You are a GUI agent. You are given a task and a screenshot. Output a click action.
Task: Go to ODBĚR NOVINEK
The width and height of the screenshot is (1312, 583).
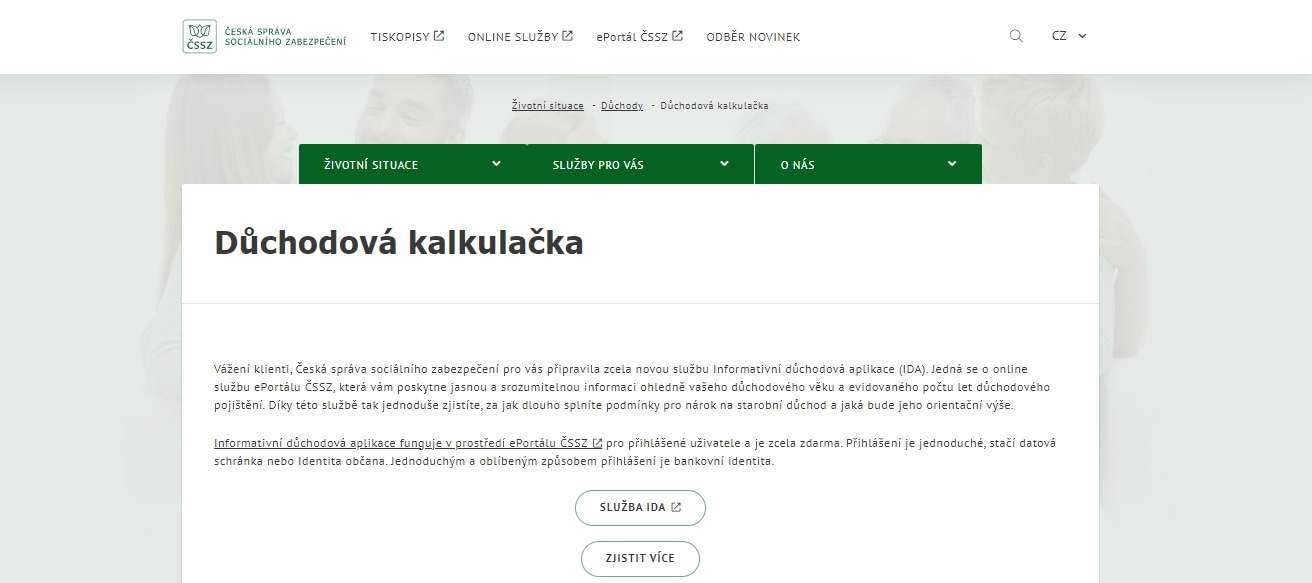(753, 37)
